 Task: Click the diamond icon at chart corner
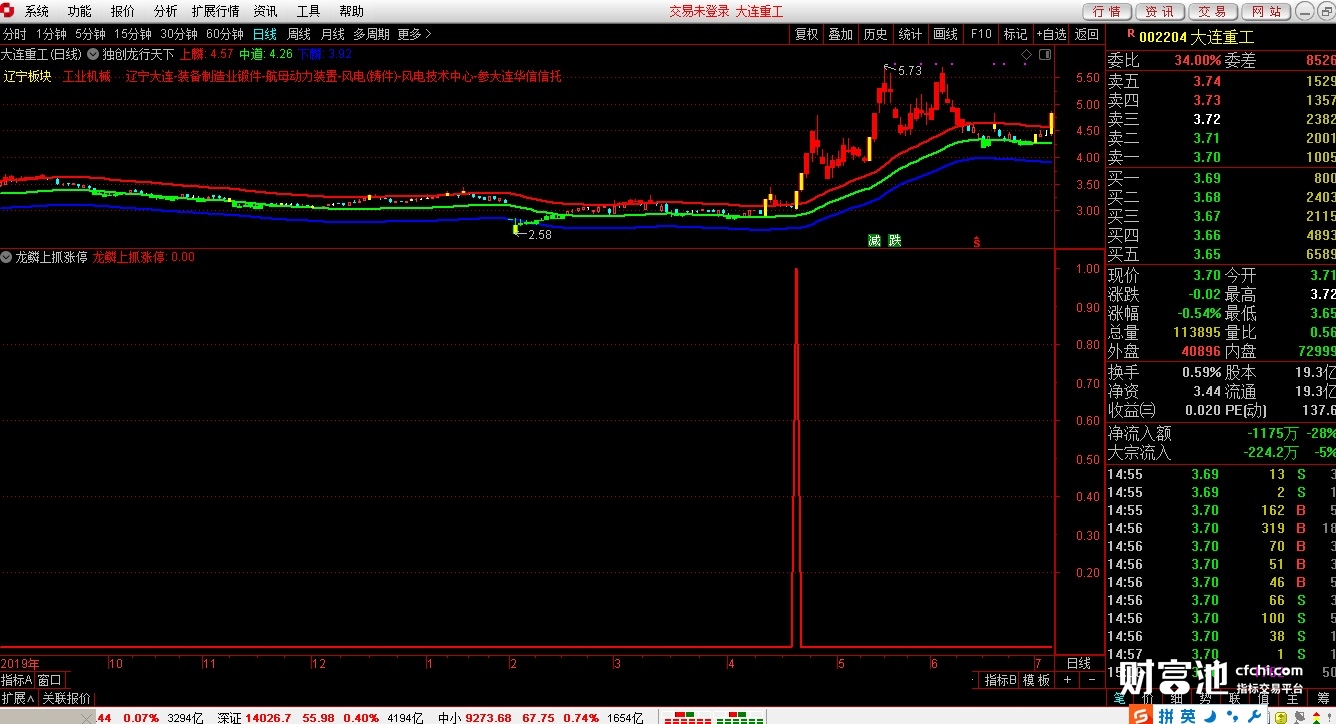coord(1026,53)
